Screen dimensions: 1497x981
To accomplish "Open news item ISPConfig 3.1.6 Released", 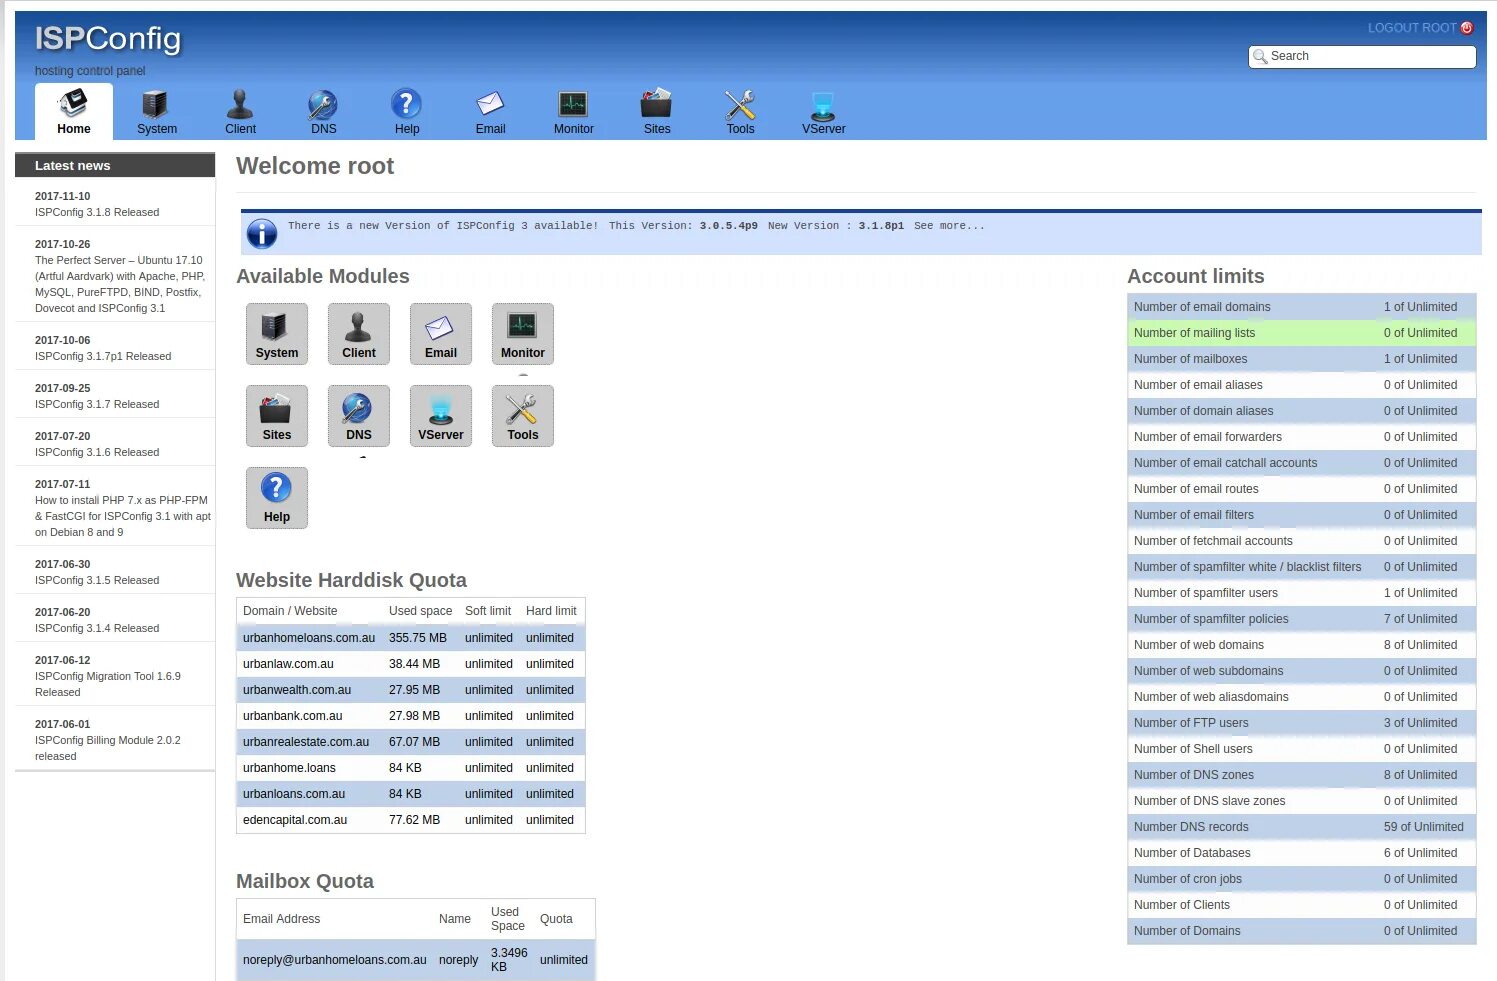I will tap(97, 452).
